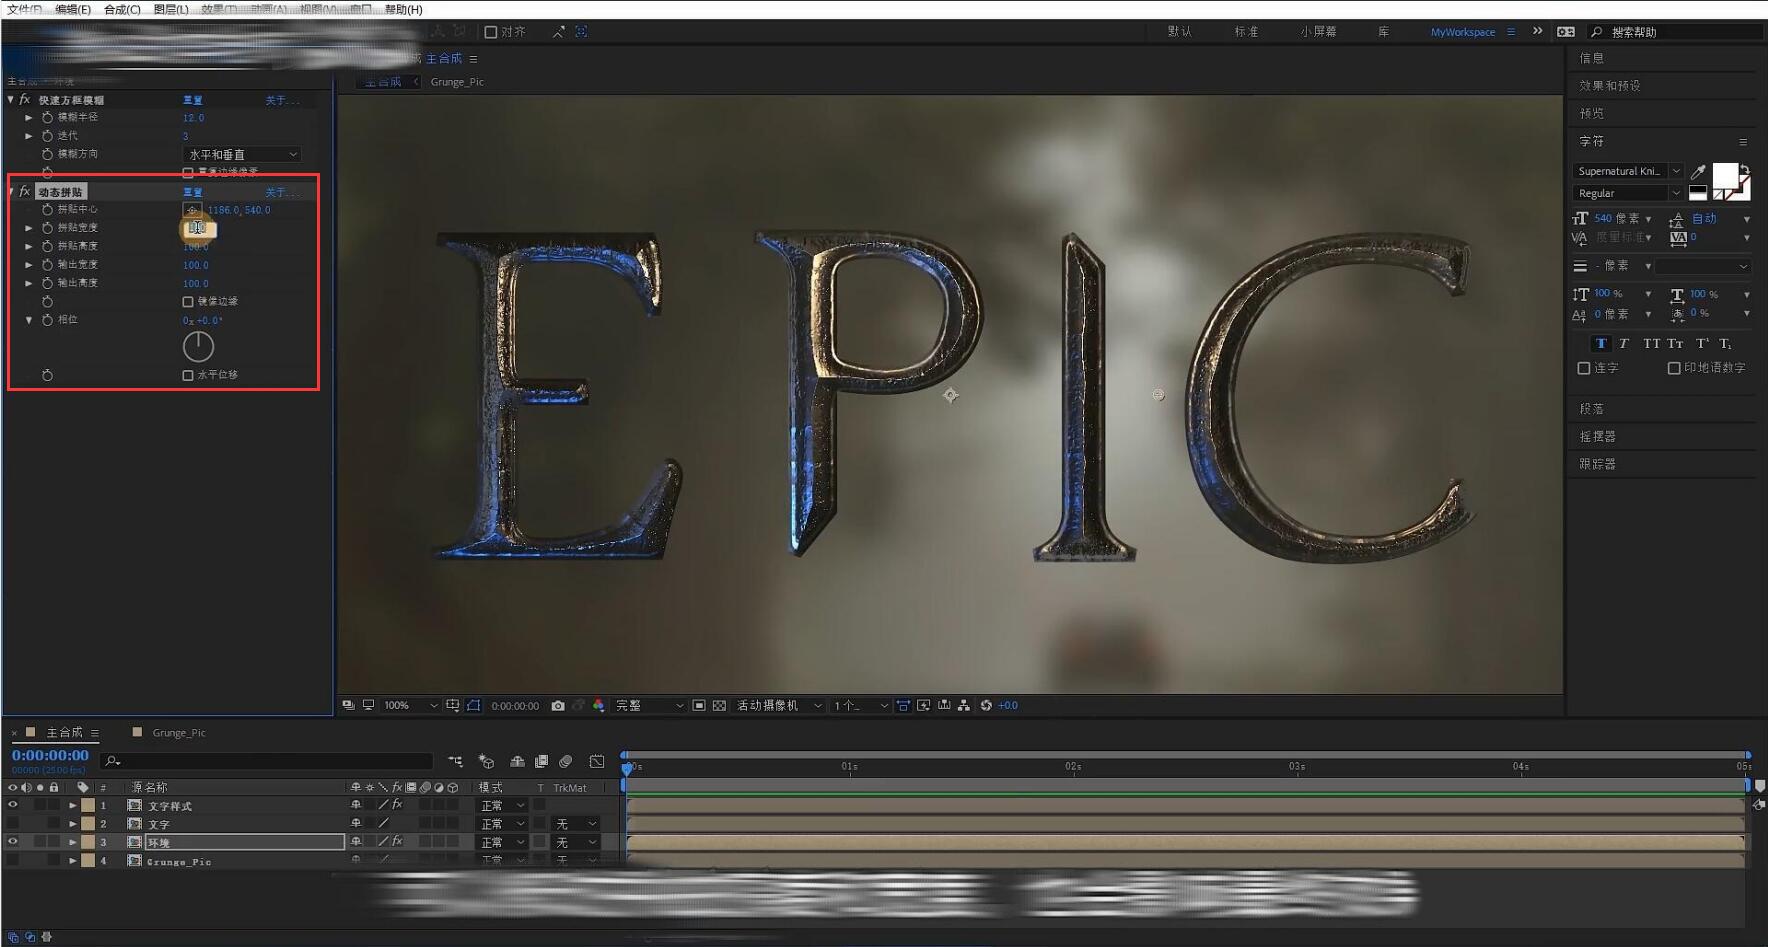Enable the 印地语数字 checkbox
The image size is (1768, 947).
pos(1674,368)
